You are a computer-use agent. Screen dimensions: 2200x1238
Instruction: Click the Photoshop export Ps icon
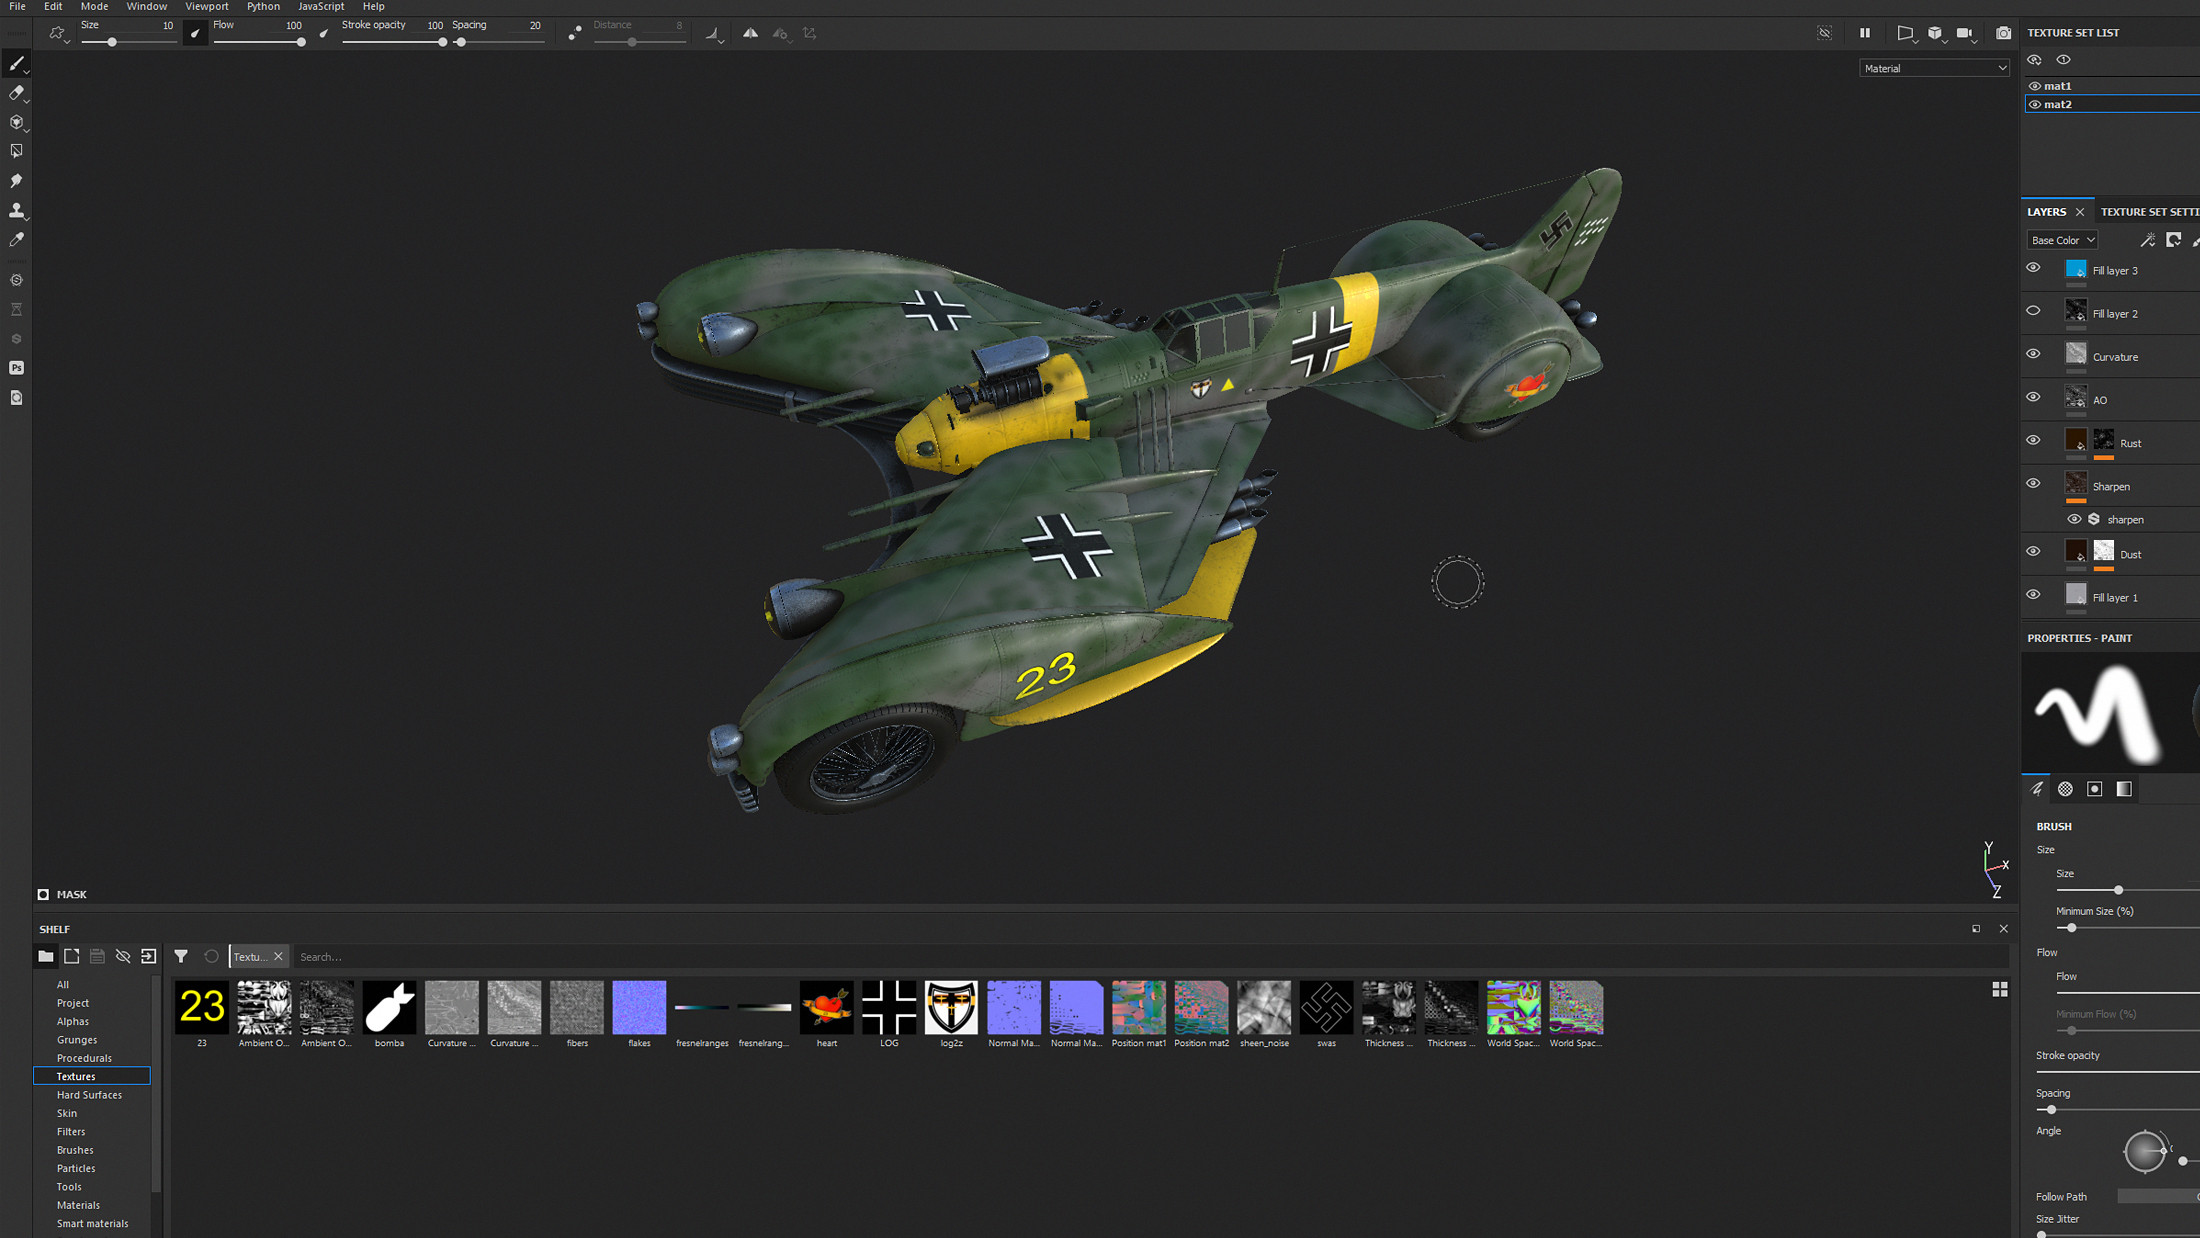(16, 368)
